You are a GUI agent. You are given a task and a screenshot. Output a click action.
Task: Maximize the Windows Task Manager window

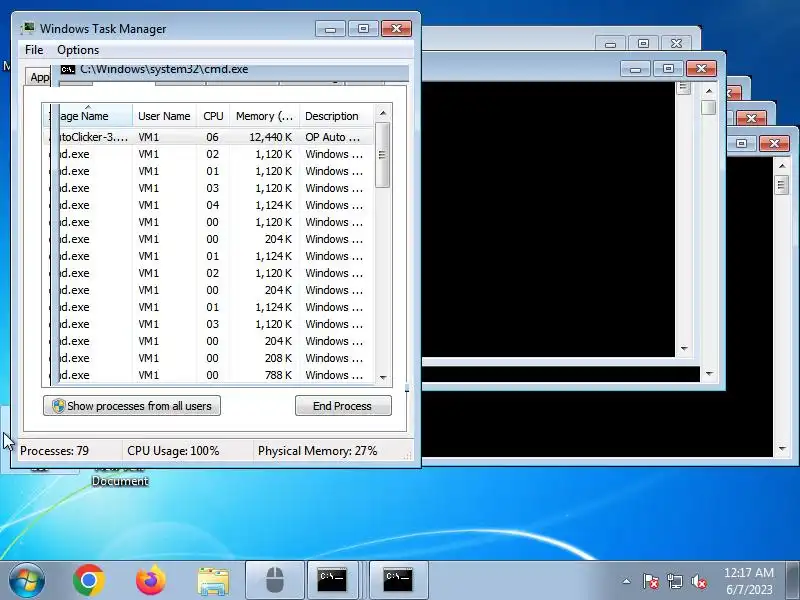pyautogui.click(x=363, y=29)
